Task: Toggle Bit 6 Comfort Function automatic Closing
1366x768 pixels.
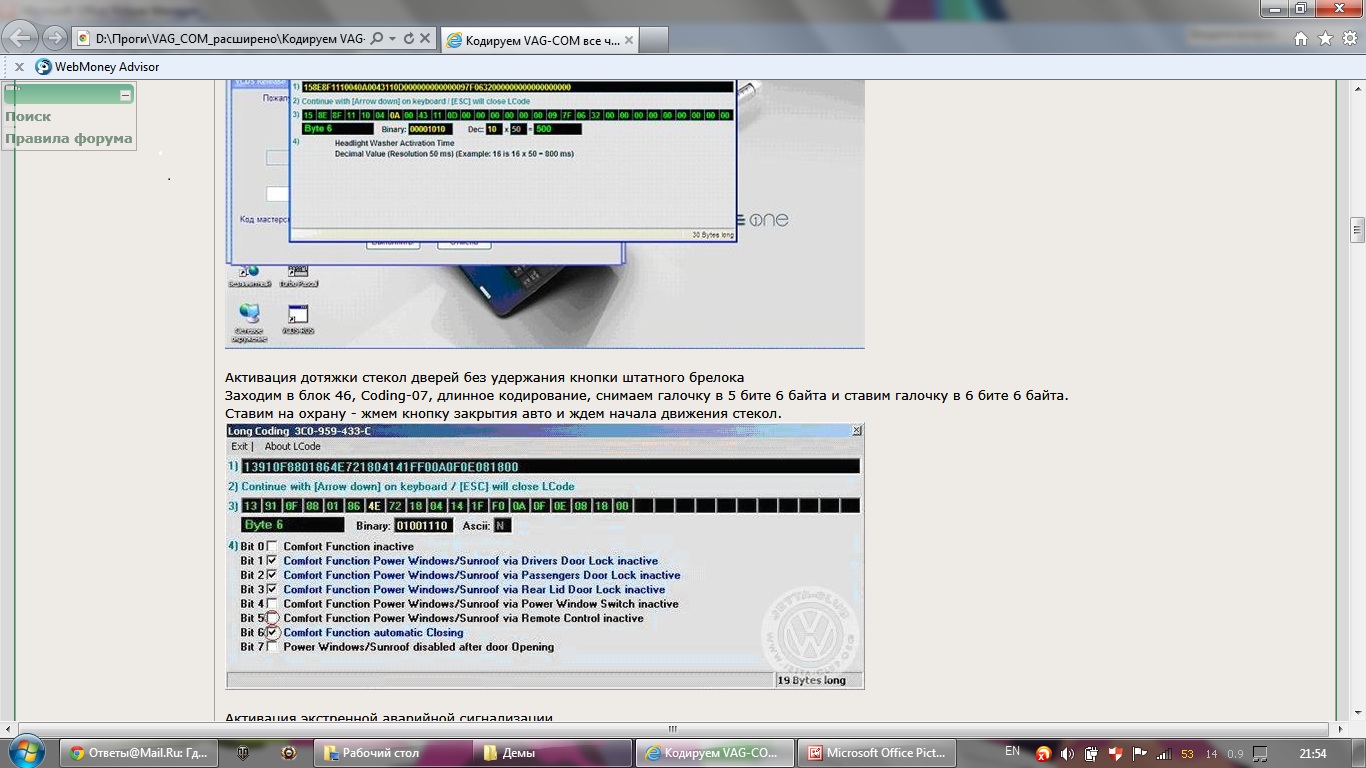Action: point(272,633)
